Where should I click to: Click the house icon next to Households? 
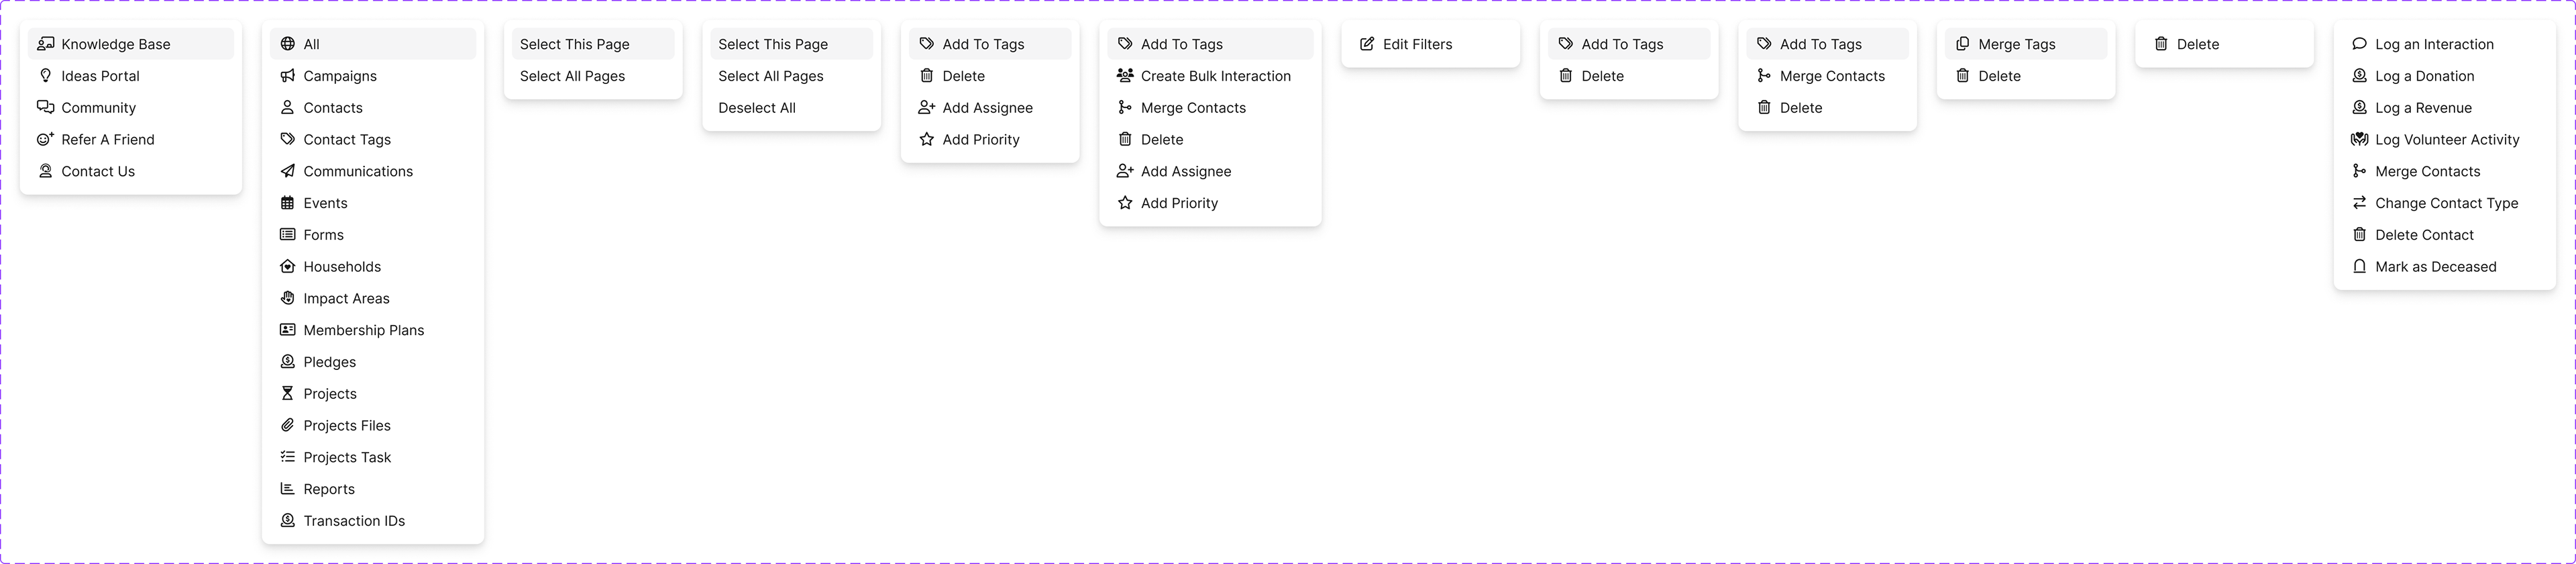(x=288, y=267)
